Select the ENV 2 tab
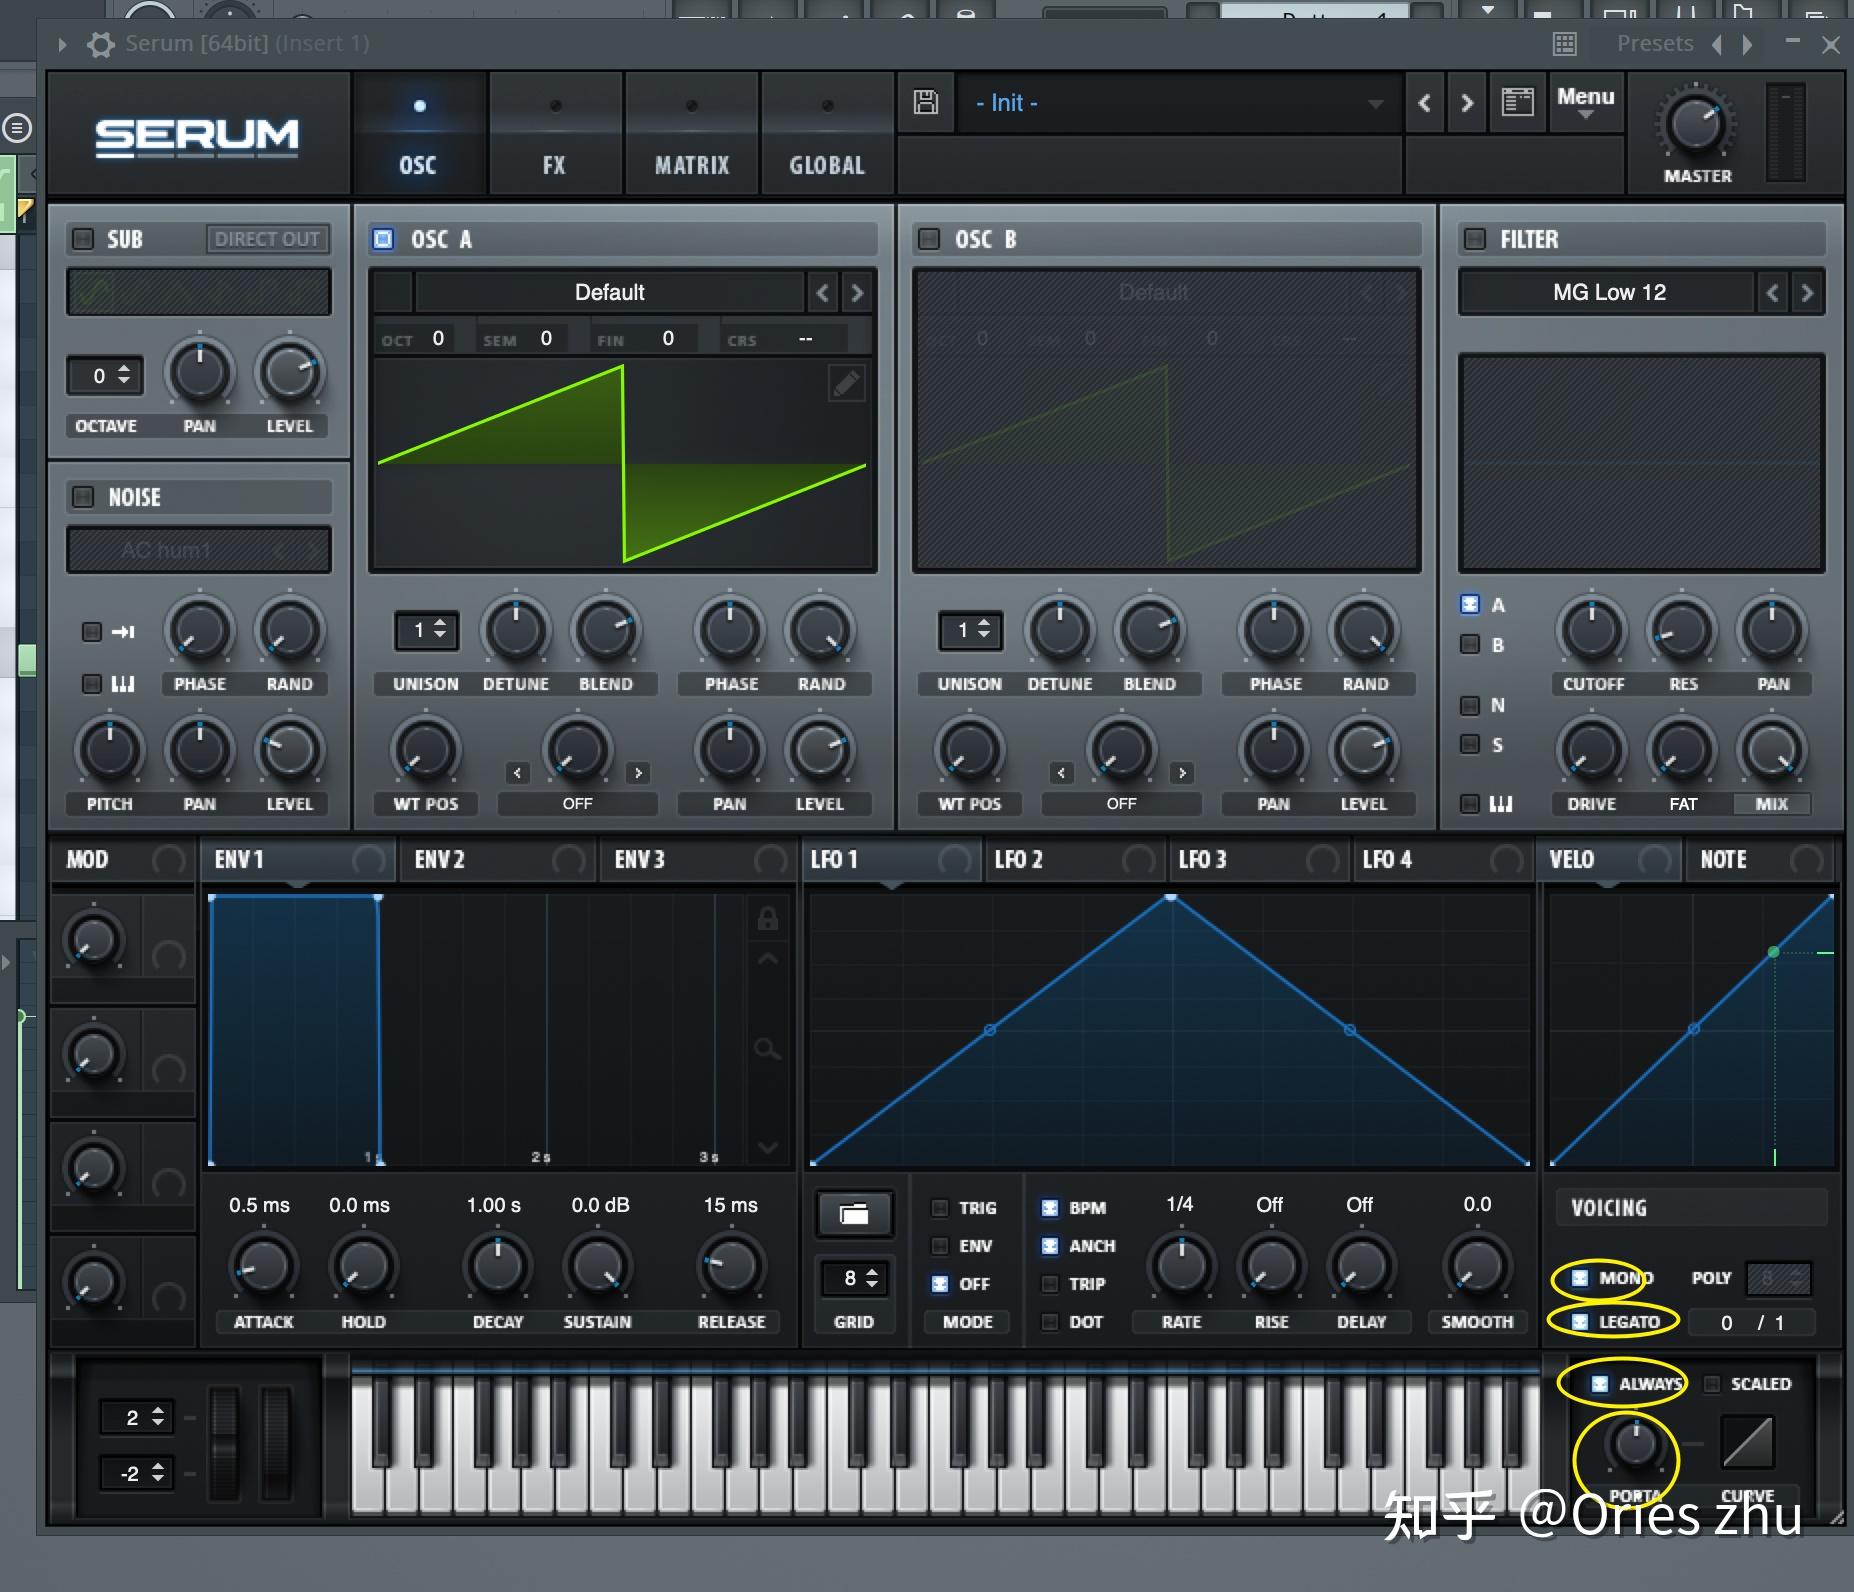This screenshot has height=1592, width=1854. tap(498, 860)
